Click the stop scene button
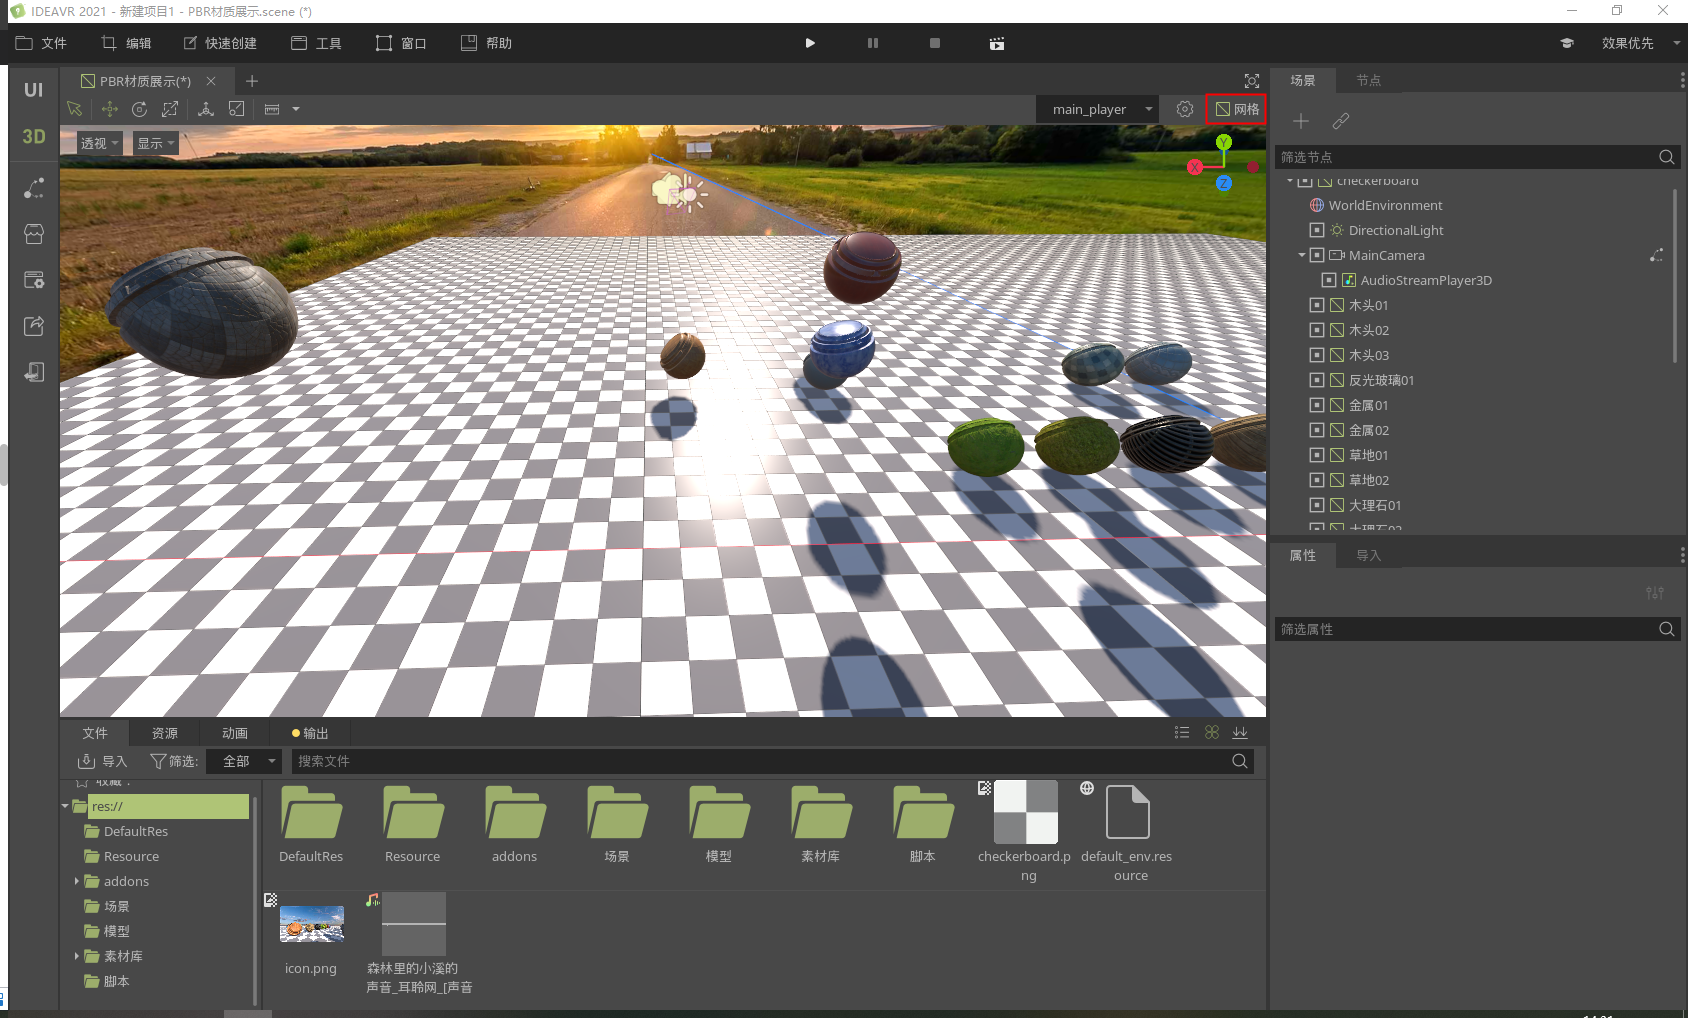1688x1018 pixels. pyautogui.click(x=935, y=43)
